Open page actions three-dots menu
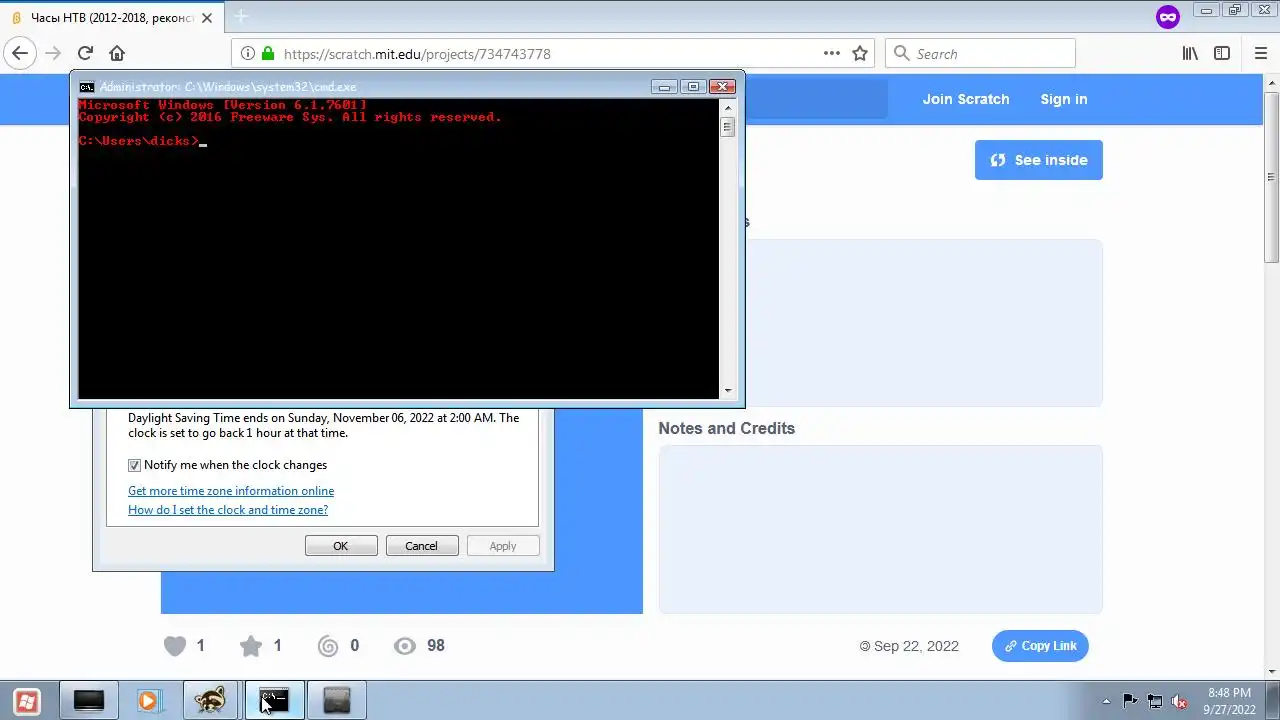 coord(832,54)
